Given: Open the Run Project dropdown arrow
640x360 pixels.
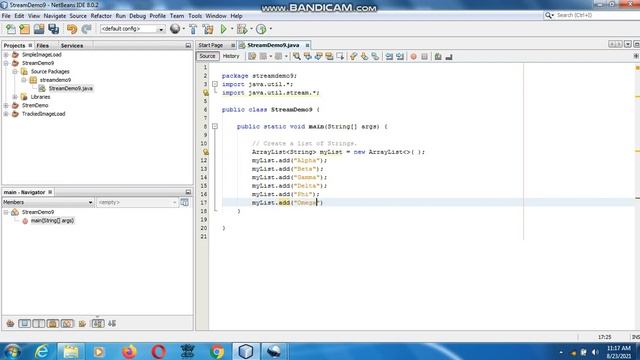Looking at the screenshot, I should click(x=232, y=29).
